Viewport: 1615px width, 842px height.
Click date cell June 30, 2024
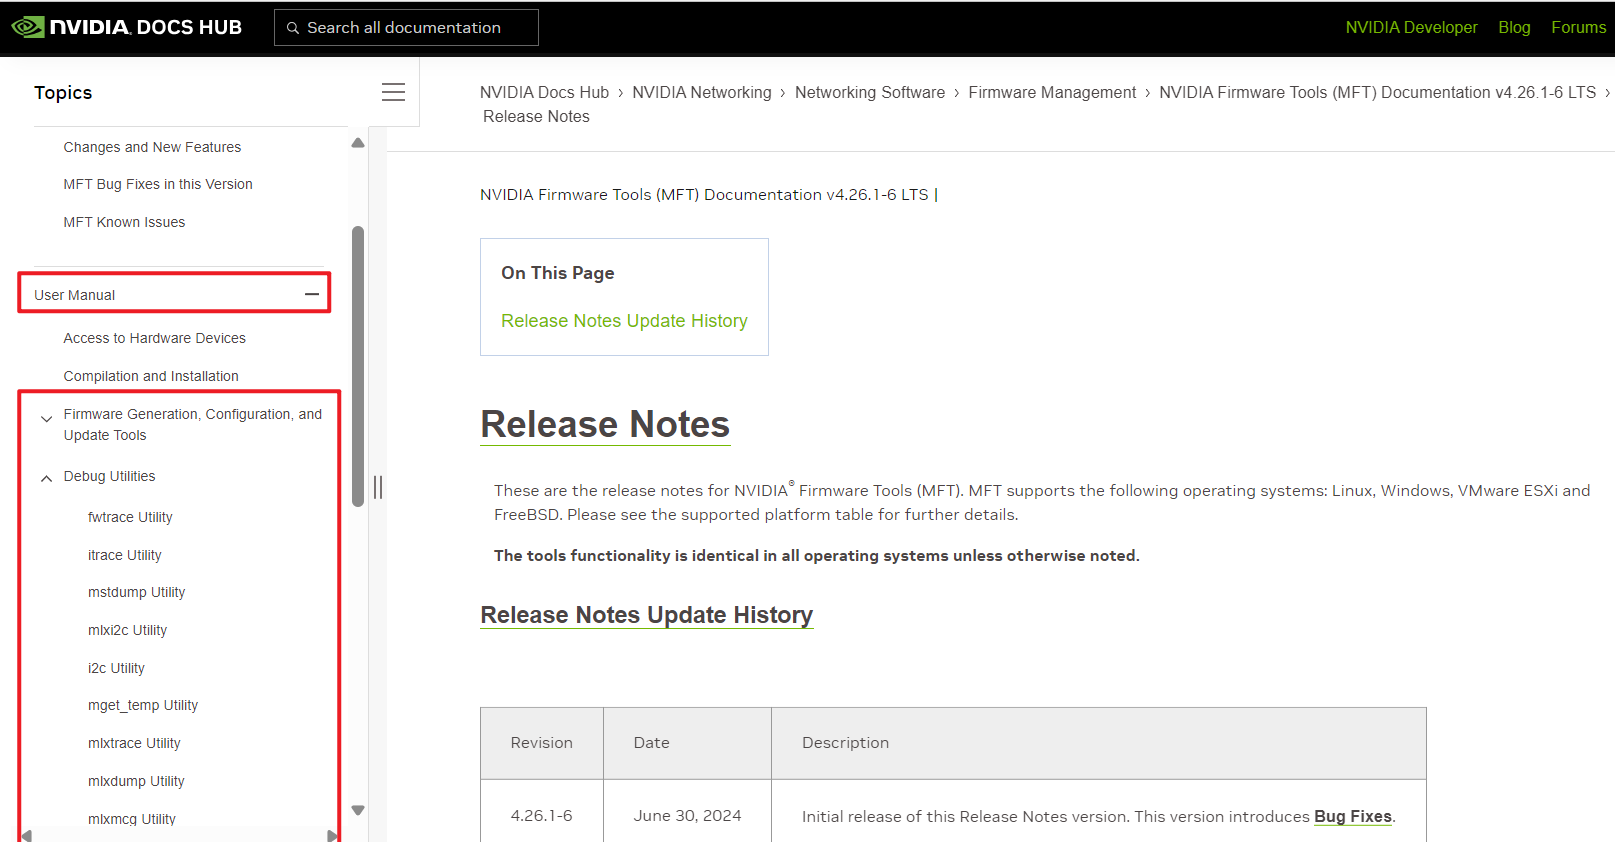point(687,816)
